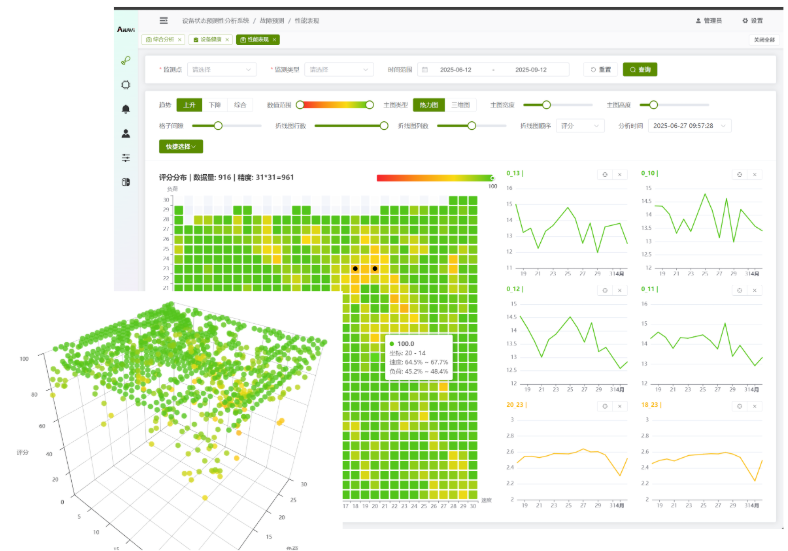The height and width of the screenshot is (551, 788).
Task: Expand the 快速选择 dropdown button
Action: click(x=182, y=146)
